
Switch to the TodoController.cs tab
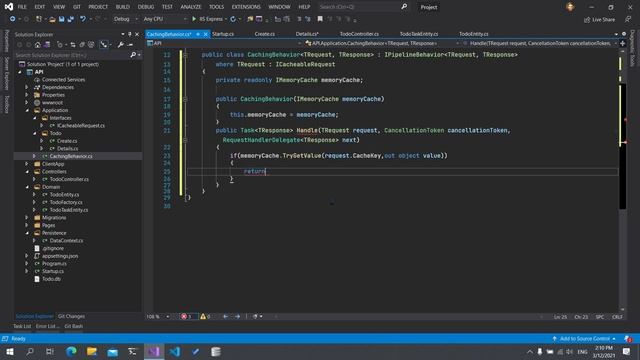[359, 34]
